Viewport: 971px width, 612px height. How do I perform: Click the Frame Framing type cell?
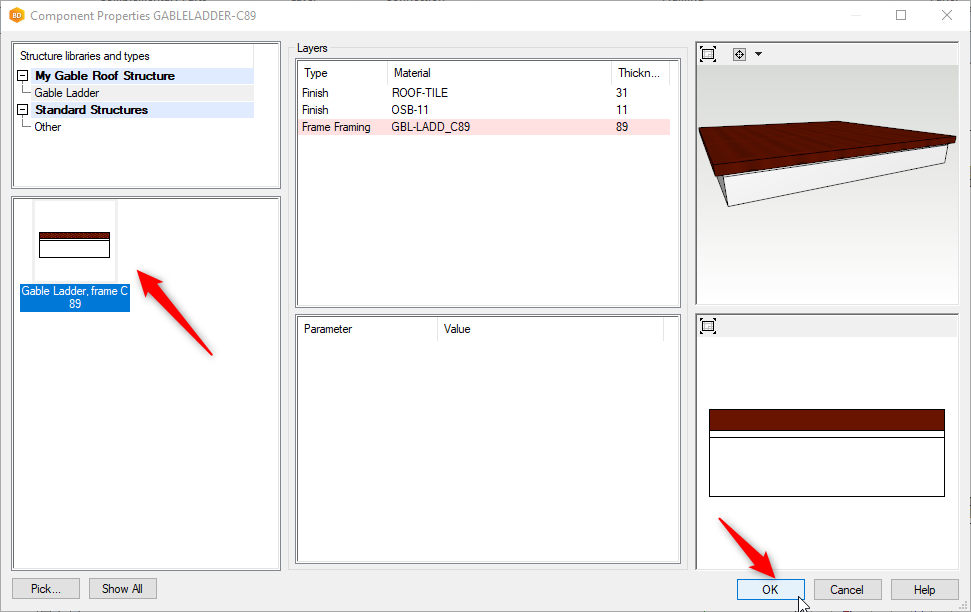[336, 127]
